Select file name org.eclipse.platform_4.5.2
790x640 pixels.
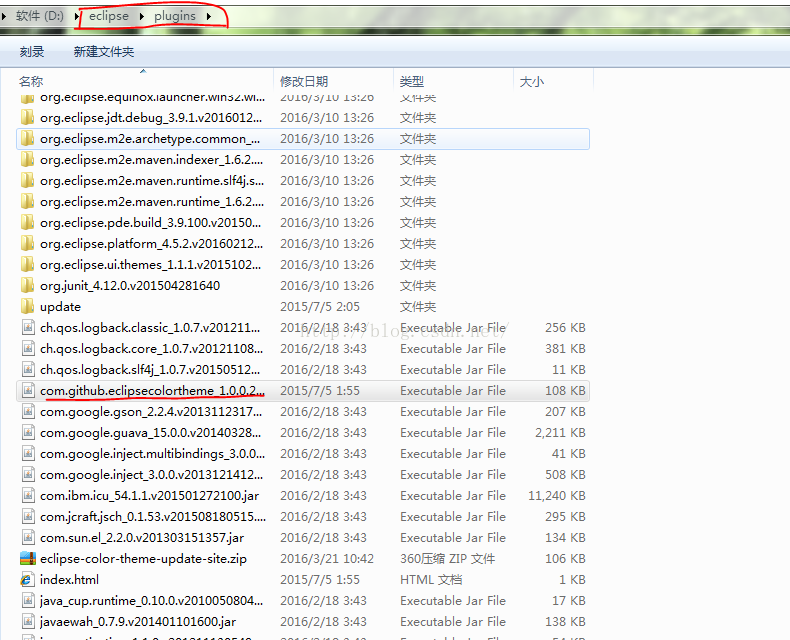coord(151,243)
